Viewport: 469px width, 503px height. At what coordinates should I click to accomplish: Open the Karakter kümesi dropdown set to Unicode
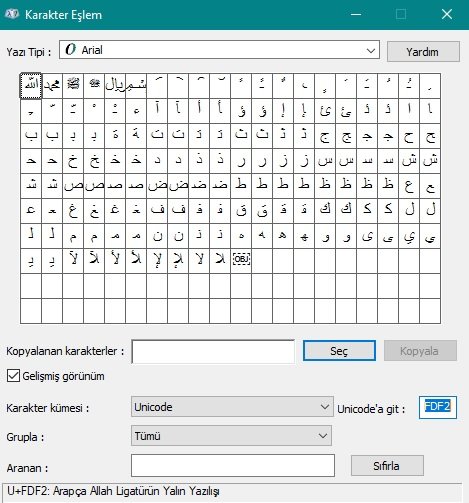coord(232,407)
